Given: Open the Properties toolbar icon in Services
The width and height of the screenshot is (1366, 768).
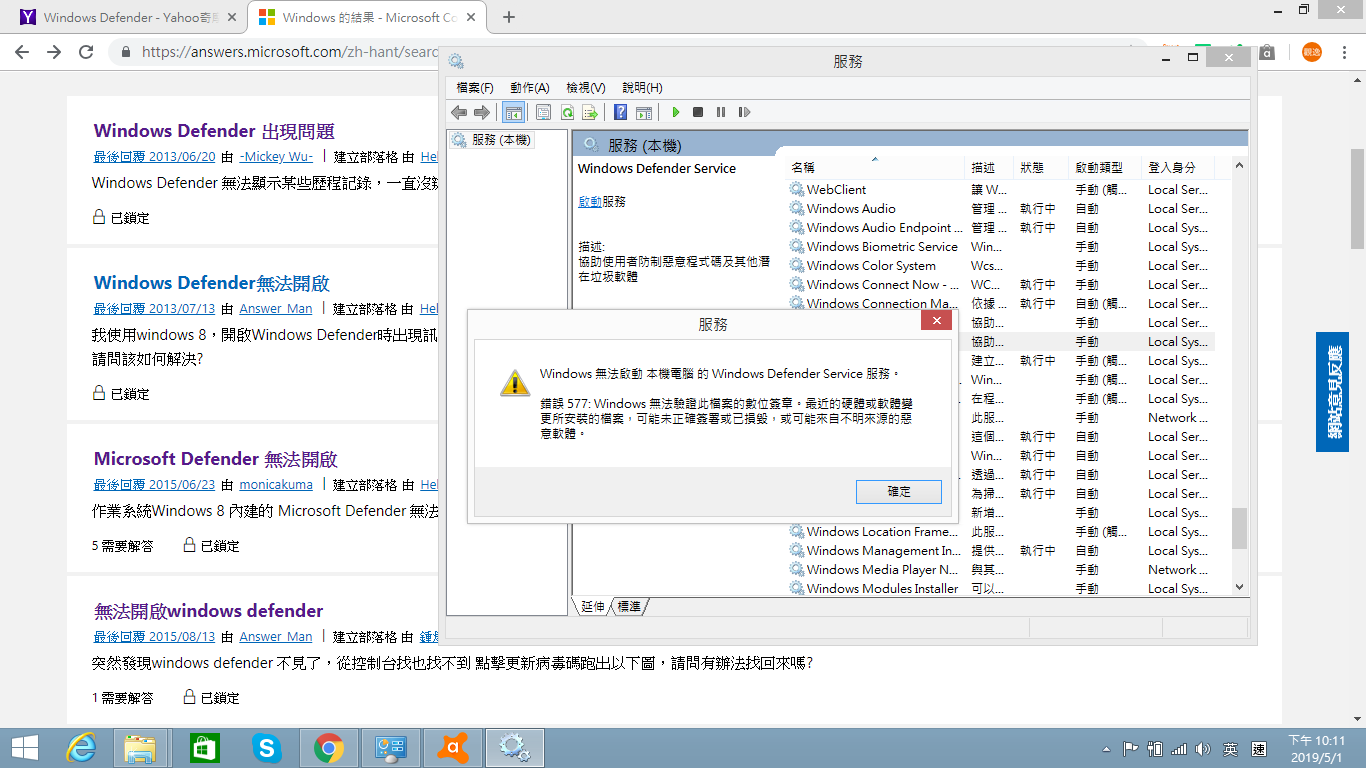Looking at the screenshot, I should coord(543,113).
